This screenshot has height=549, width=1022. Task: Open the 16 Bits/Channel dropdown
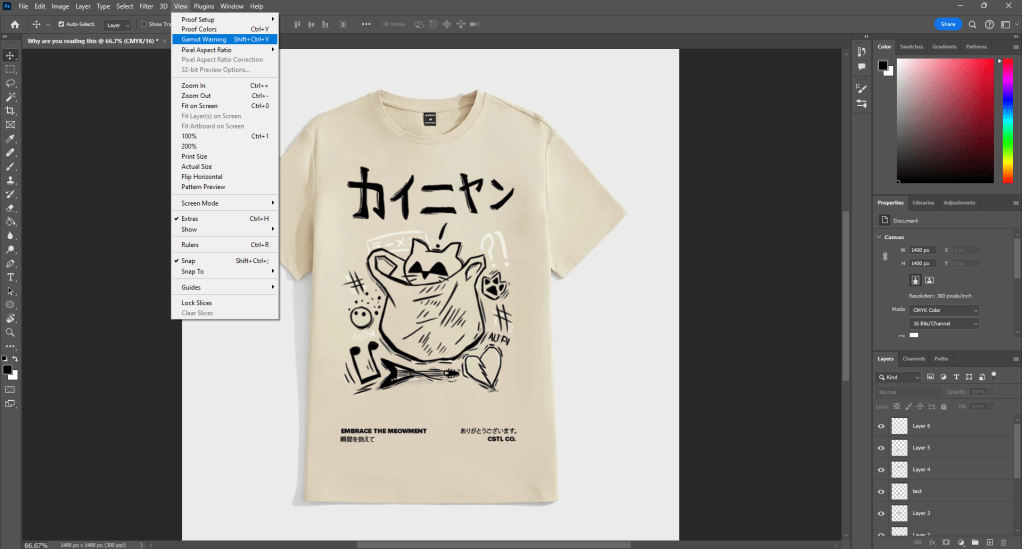[x=945, y=324]
